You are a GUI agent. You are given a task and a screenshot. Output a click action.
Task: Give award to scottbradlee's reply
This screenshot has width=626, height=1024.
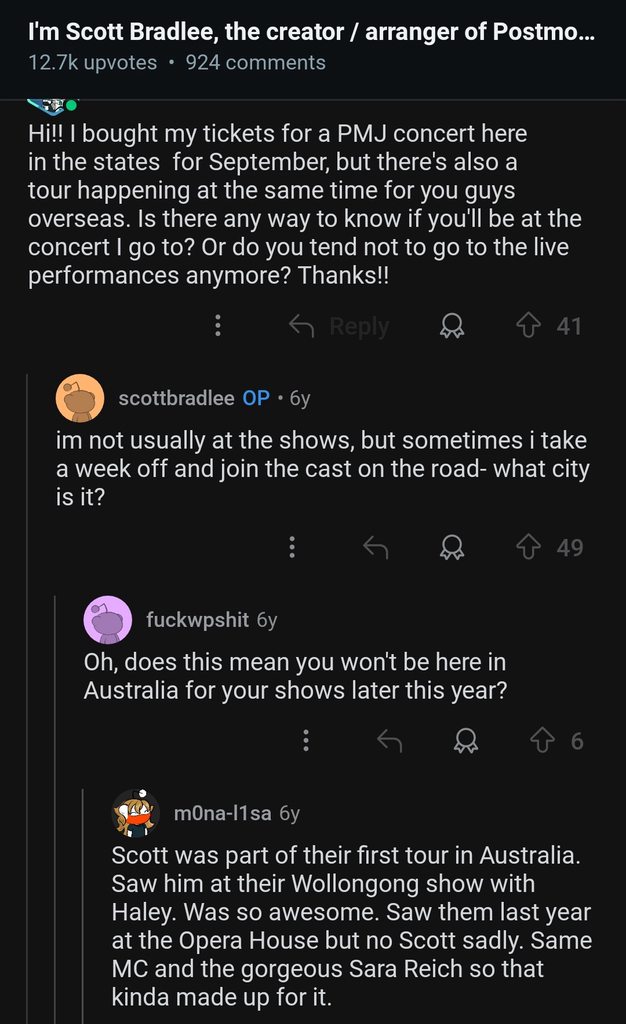pos(452,547)
